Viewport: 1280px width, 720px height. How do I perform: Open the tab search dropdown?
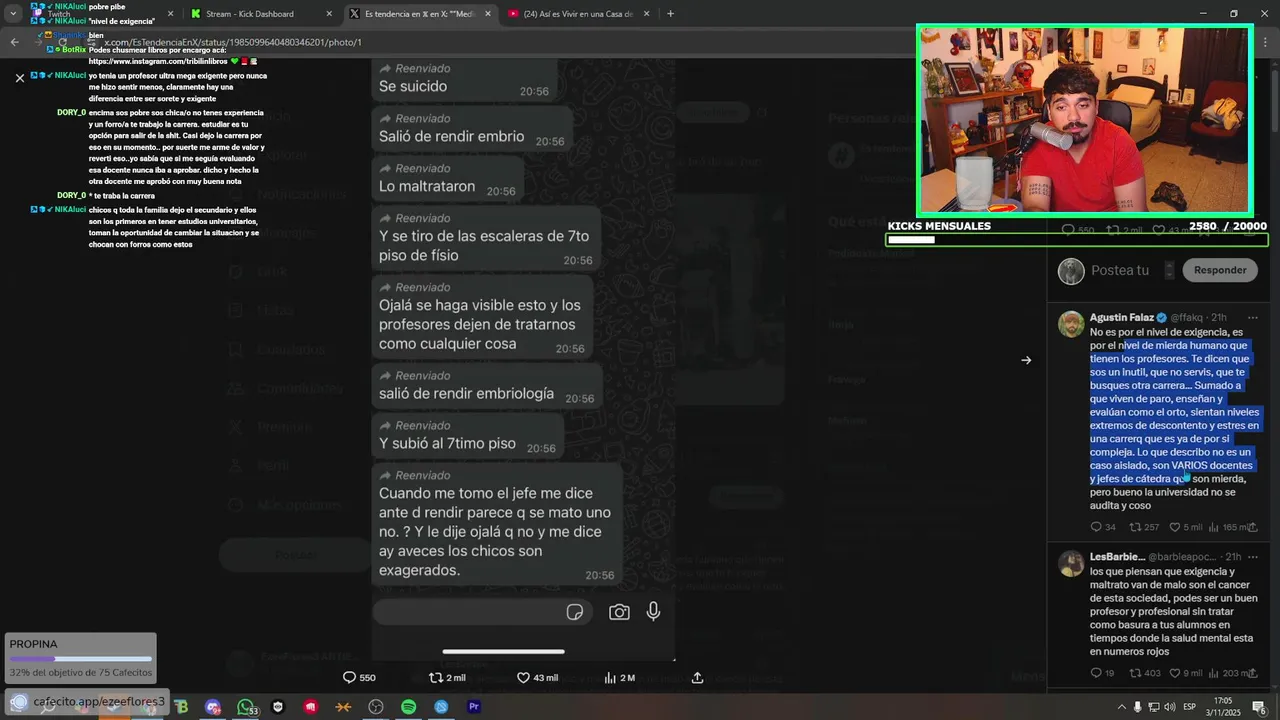tap(13, 14)
